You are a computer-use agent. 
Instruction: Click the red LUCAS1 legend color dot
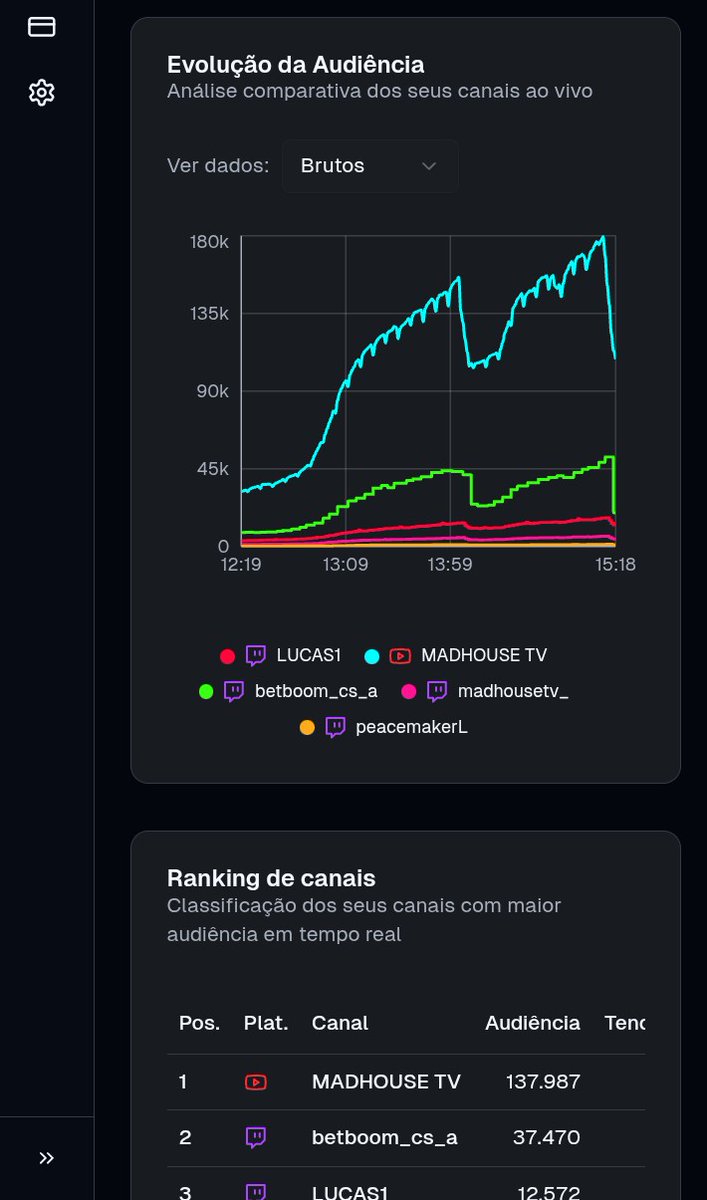227,656
